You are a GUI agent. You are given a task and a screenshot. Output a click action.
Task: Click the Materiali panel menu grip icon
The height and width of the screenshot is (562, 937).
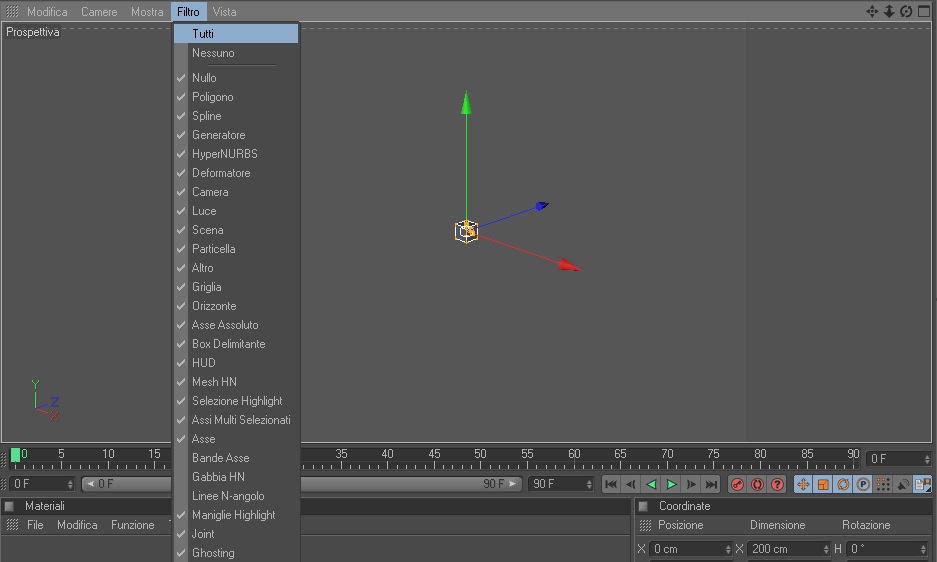(x=12, y=525)
